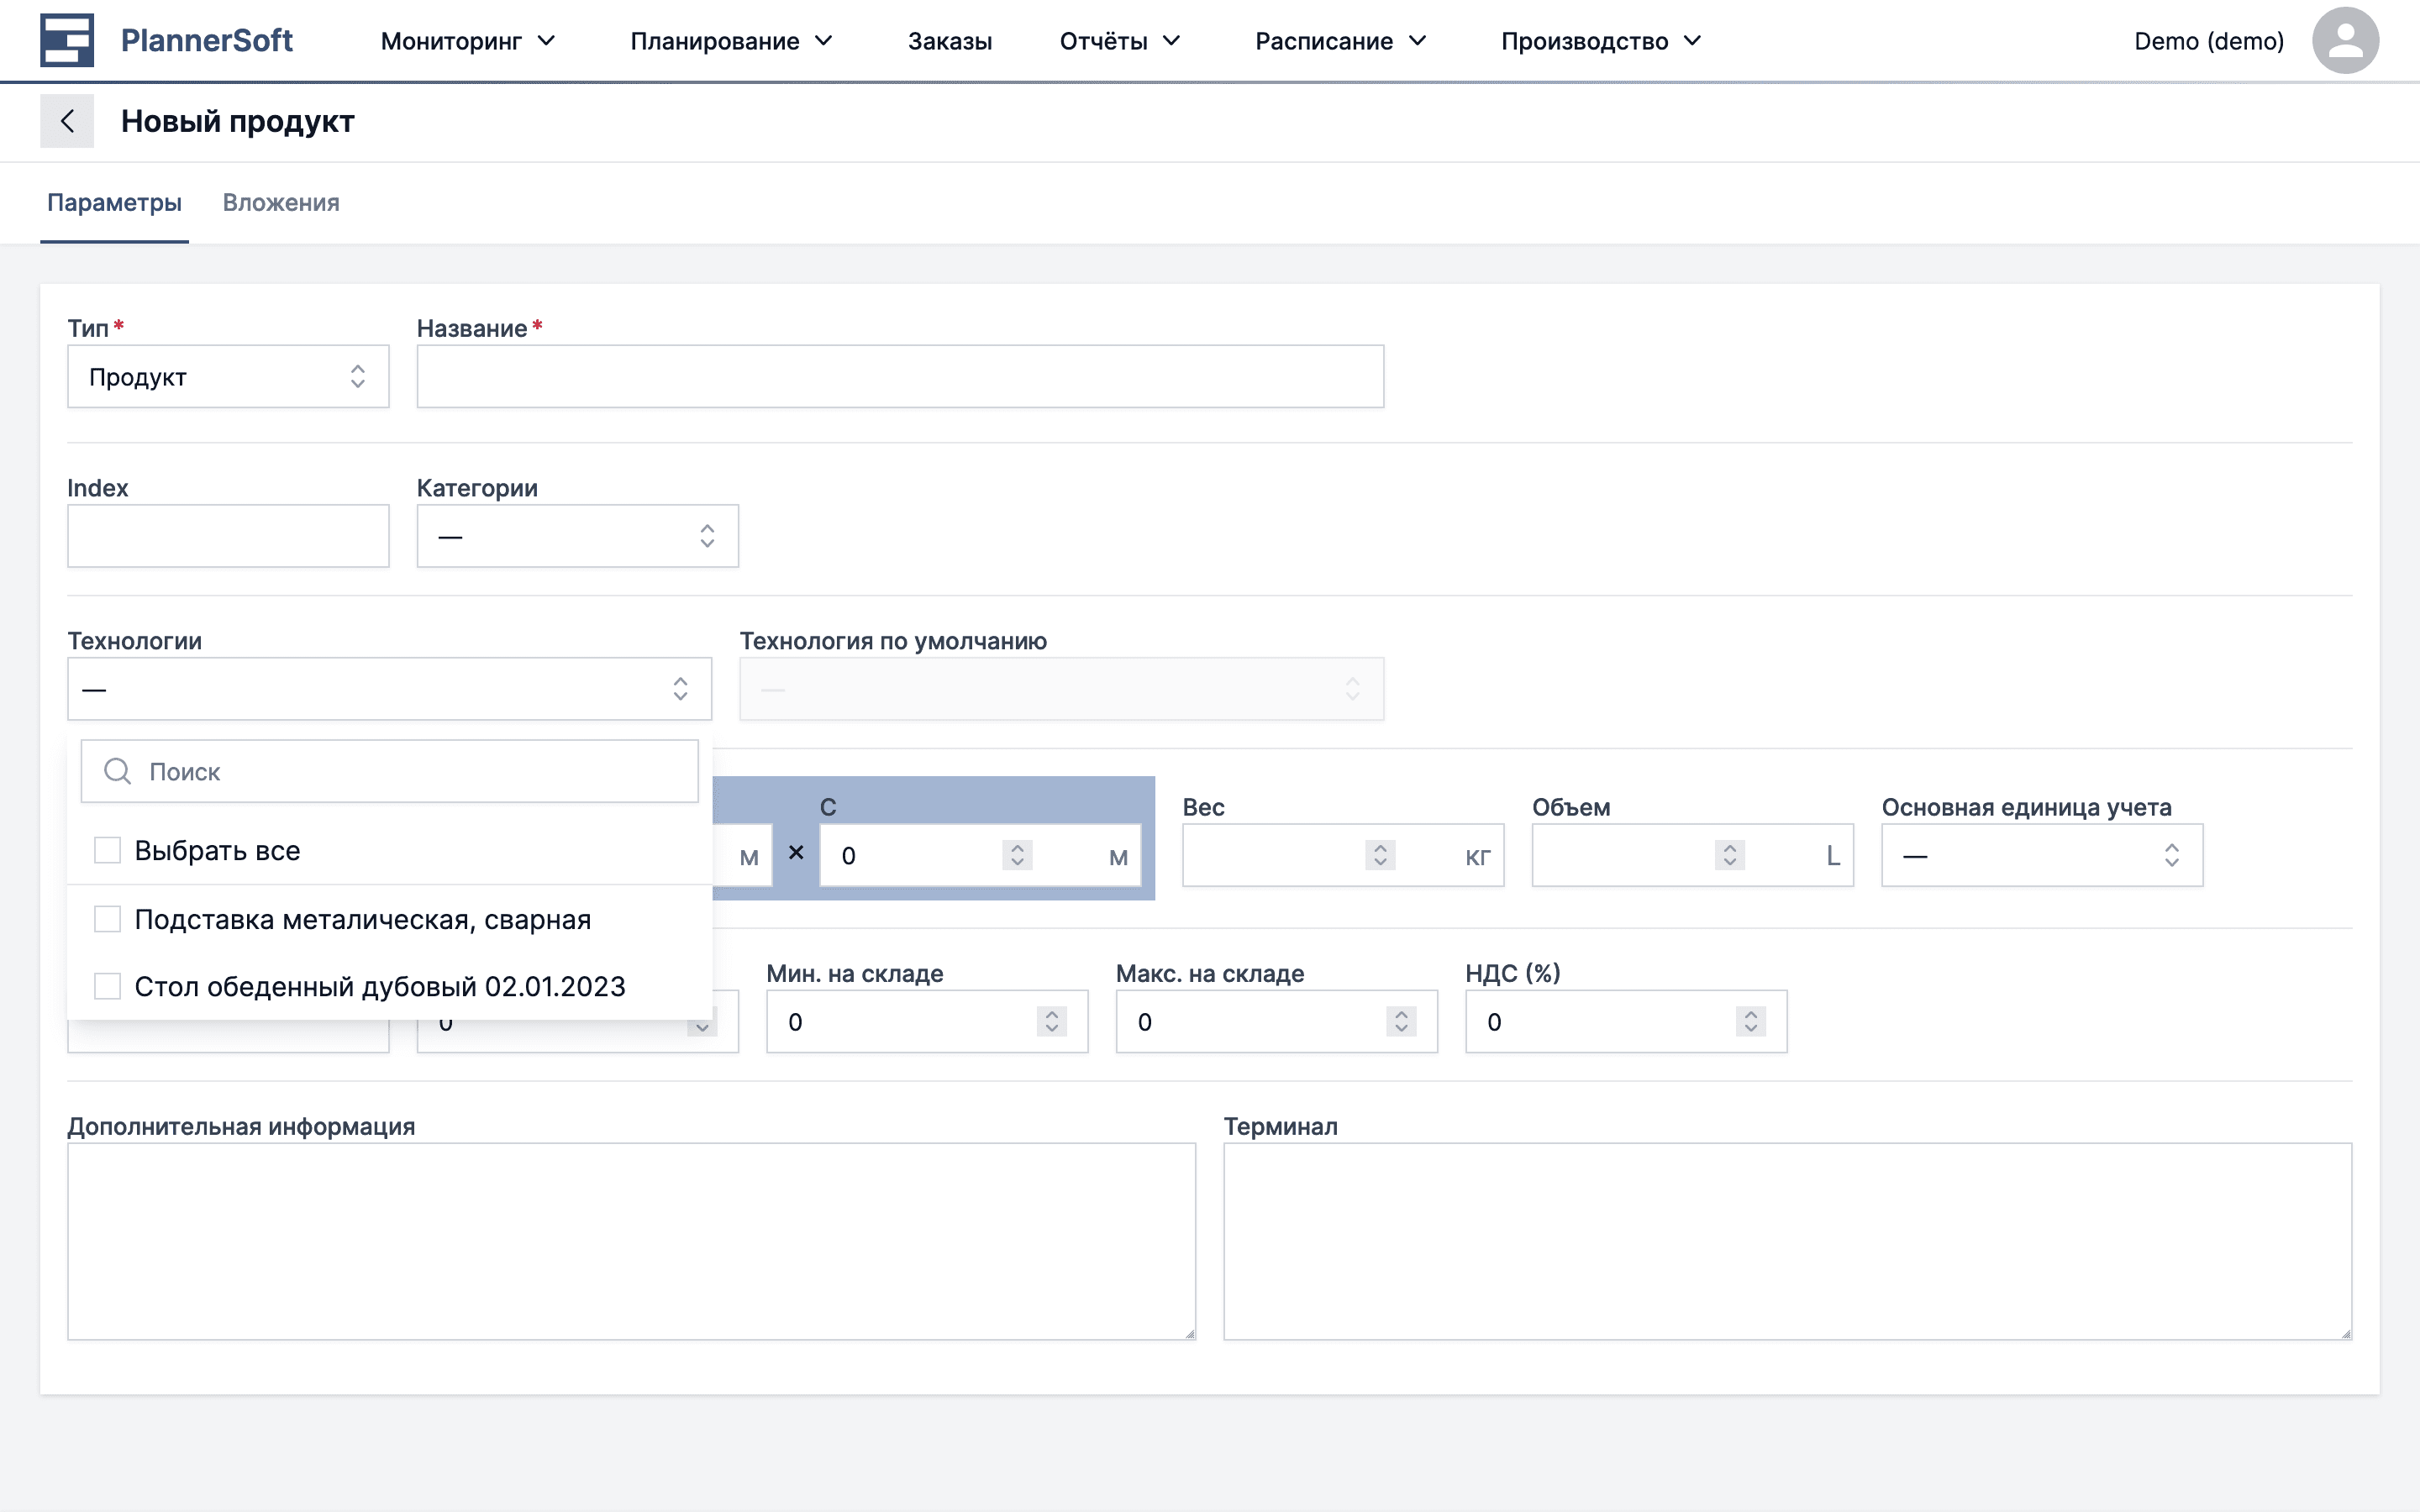Click the Demo (demo) user label
The width and height of the screenshot is (2420, 1512).
click(x=2208, y=41)
